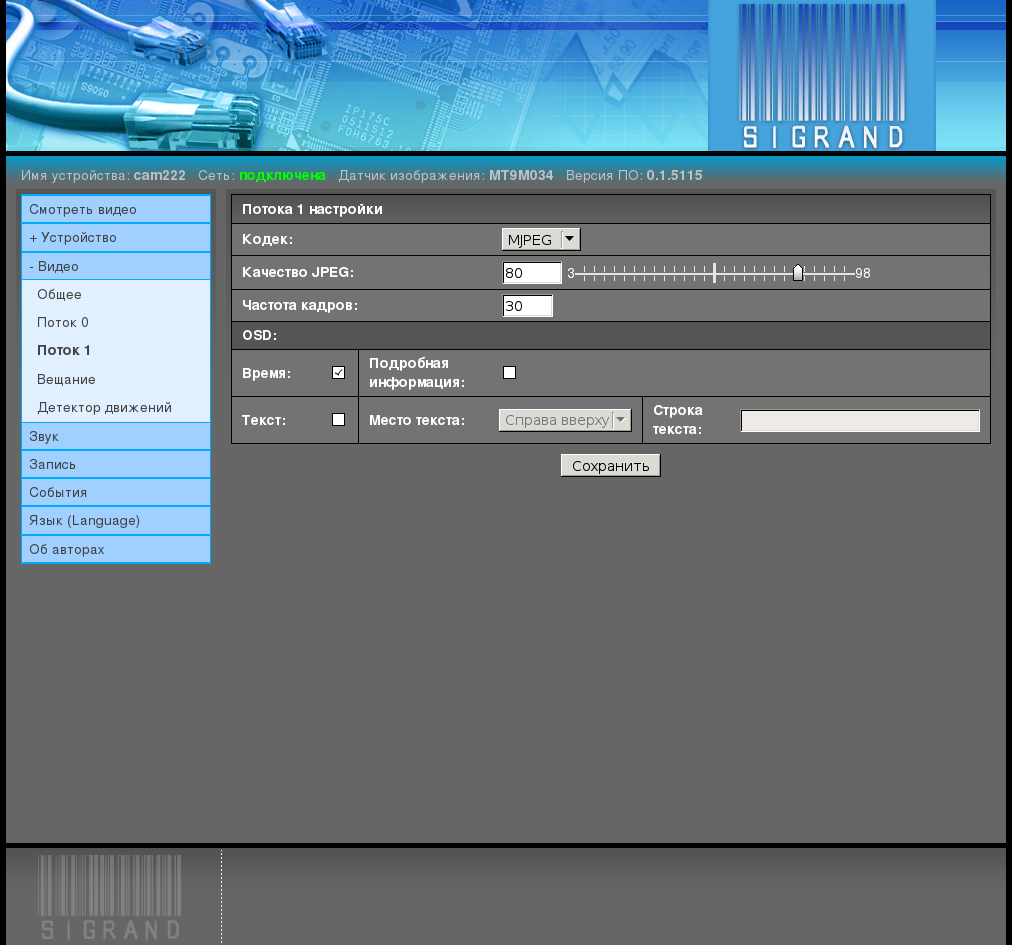Viewport: 1012px width, 945px height.
Task: Select Поток 0 in sidebar
Action: (x=63, y=322)
